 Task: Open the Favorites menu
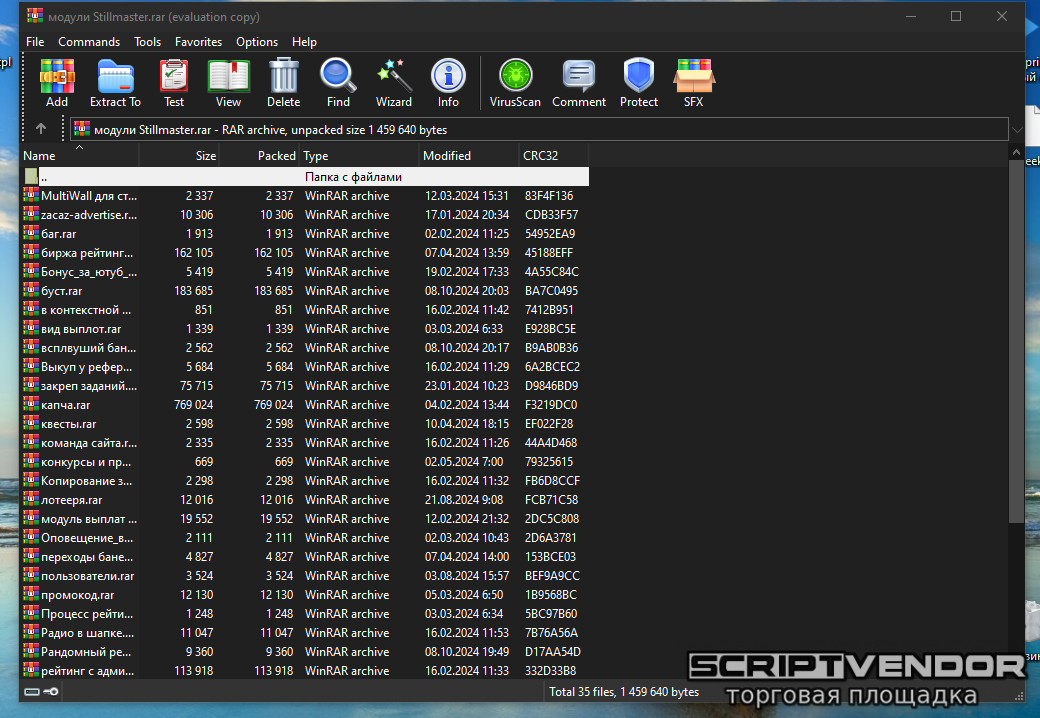(x=198, y=42)
